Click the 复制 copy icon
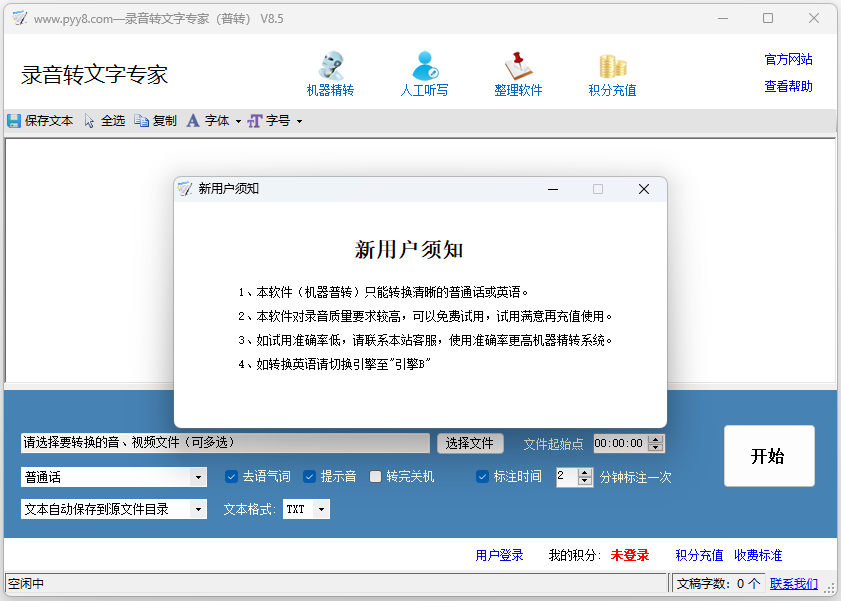This screenshot has height=601, width=841. (142, 121)
